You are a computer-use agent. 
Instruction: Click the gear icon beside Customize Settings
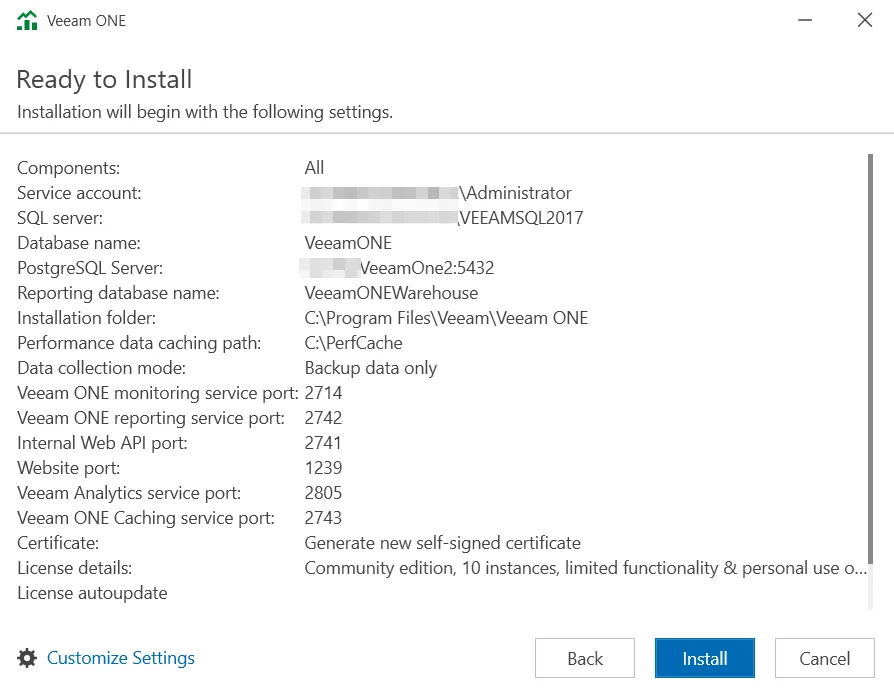28,658
